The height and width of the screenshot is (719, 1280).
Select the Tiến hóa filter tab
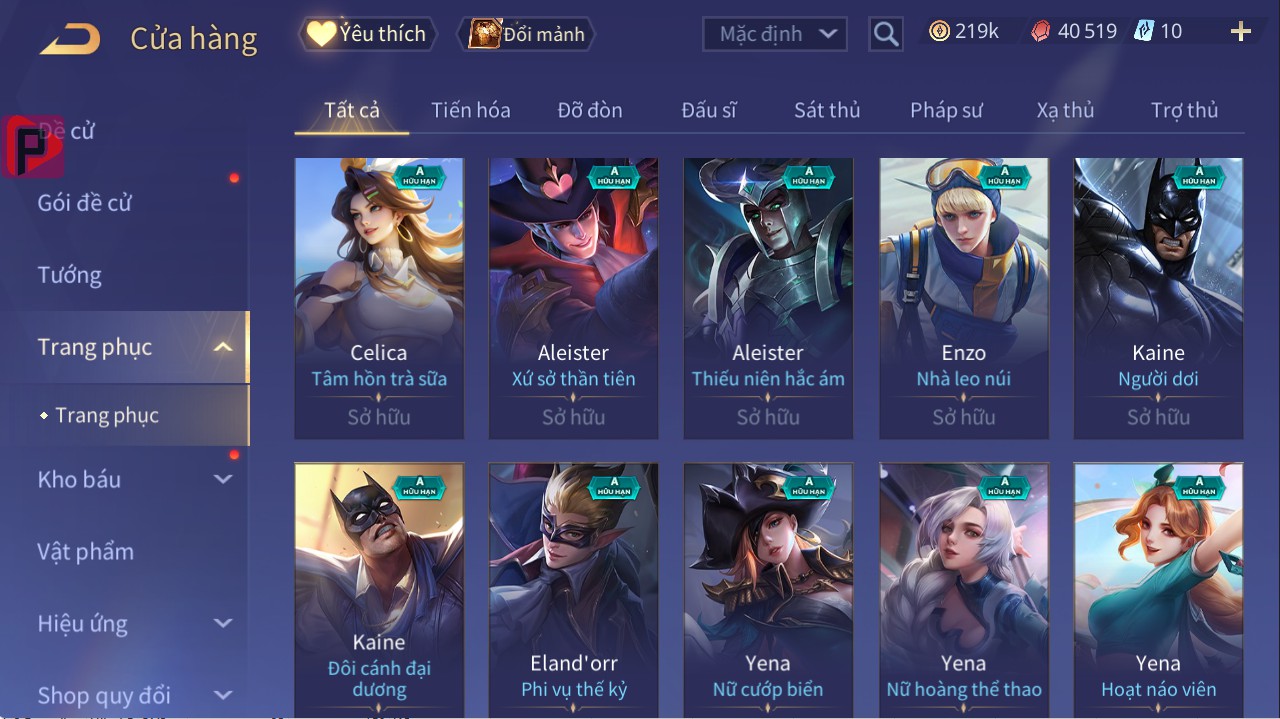click(471, 110)
